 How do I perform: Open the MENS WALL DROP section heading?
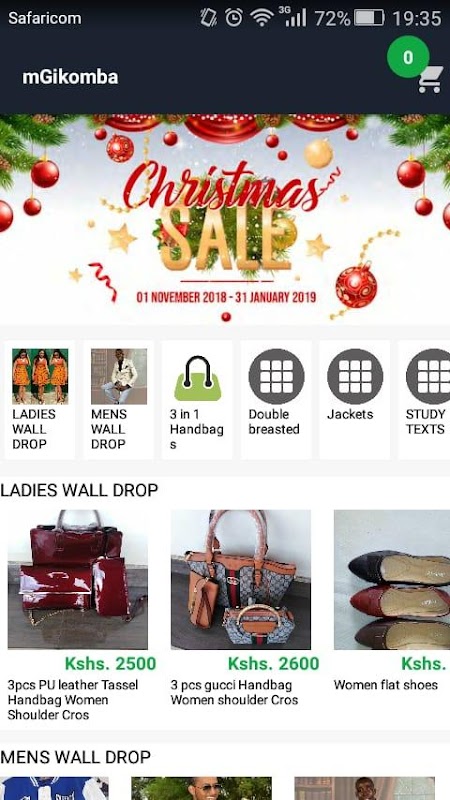click(76, 757)
